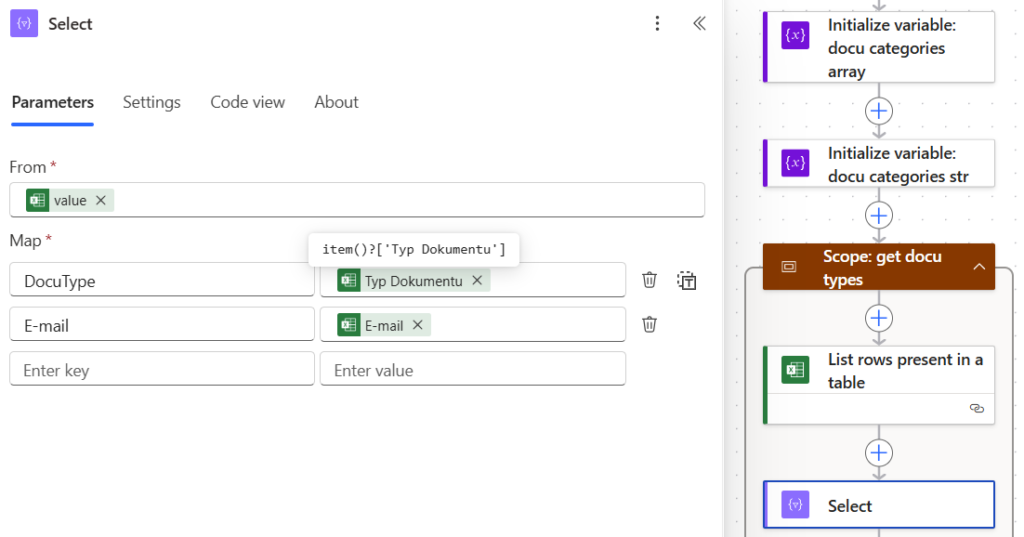Image resolution: width=1024 pixels, height=537 pixels.
Task: Switch Map to text mode icon
Action: point(686,280)
